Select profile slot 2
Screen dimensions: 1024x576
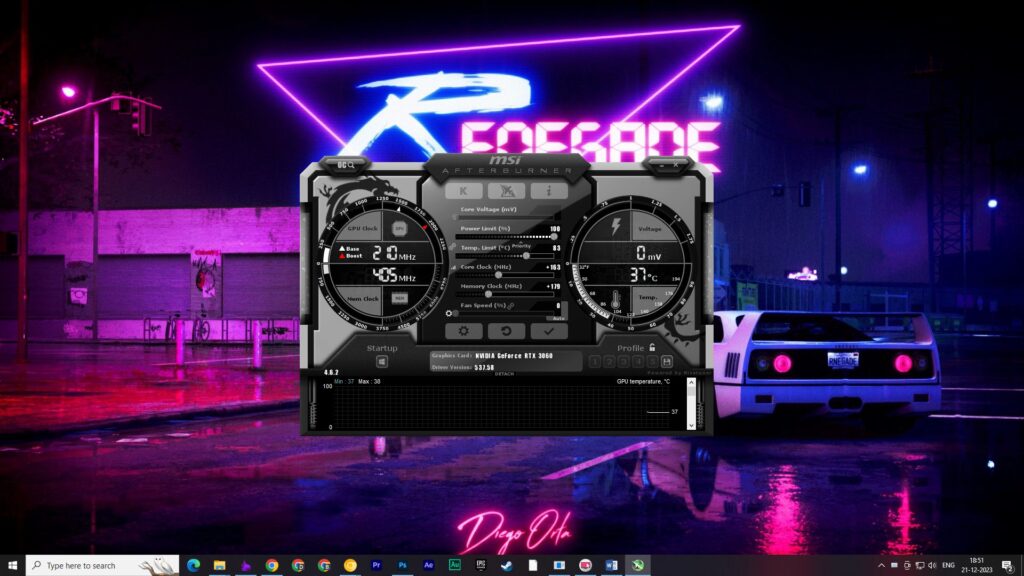(609, 361)
